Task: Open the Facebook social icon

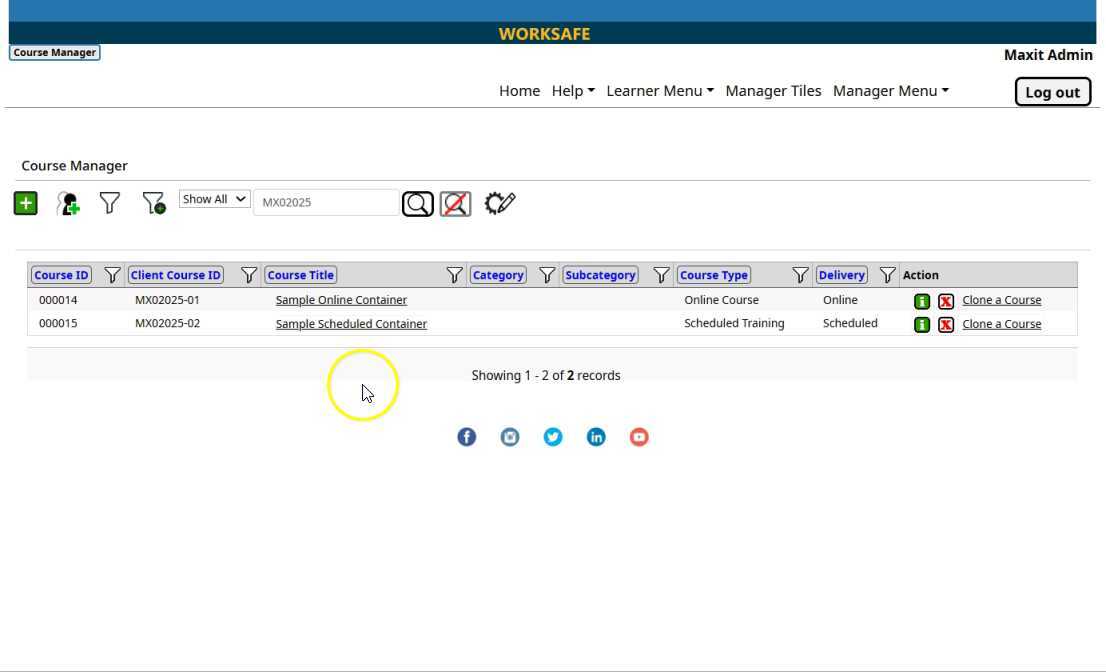Action: click(466, 437)
